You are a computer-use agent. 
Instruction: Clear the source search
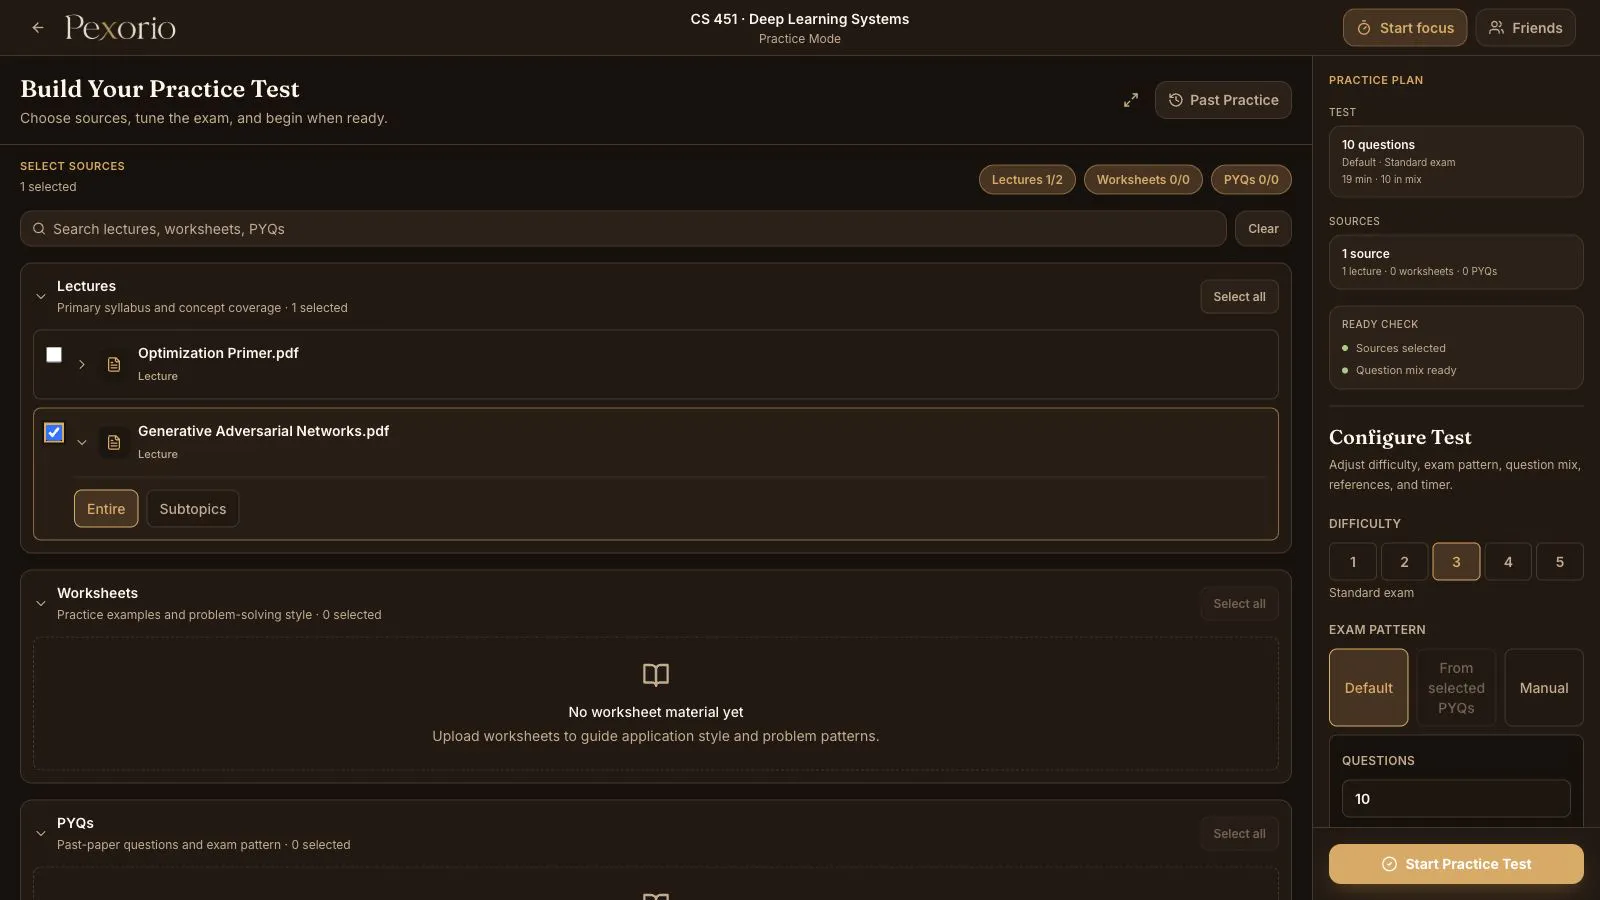(x=1263, y=229)
